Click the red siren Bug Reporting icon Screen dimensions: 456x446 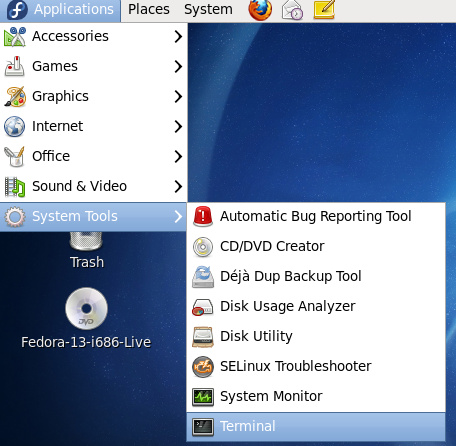tap(203, 216)
